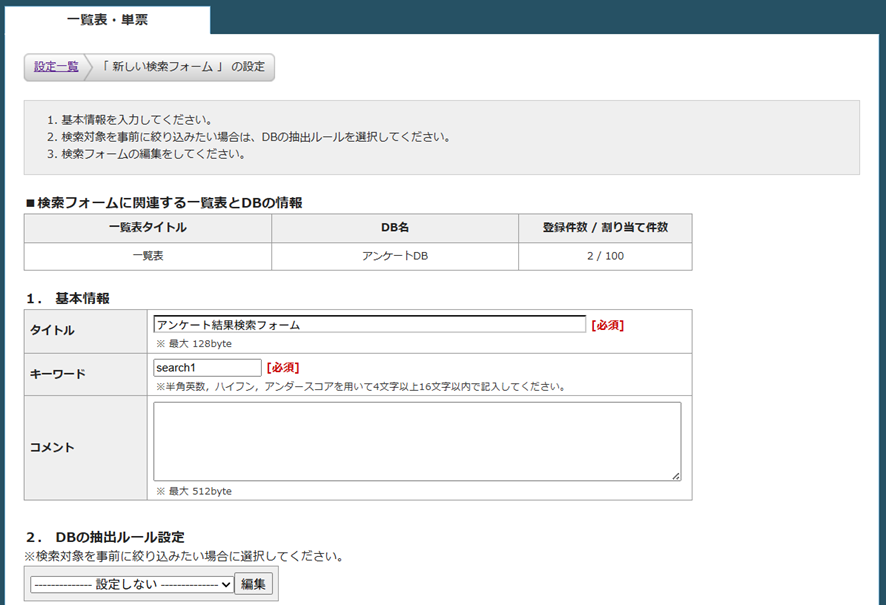Click the 「新しい検索フォーム」の設定 breadcrumb
This screenshot has width=886, height=605.
(x=183, y=67)
